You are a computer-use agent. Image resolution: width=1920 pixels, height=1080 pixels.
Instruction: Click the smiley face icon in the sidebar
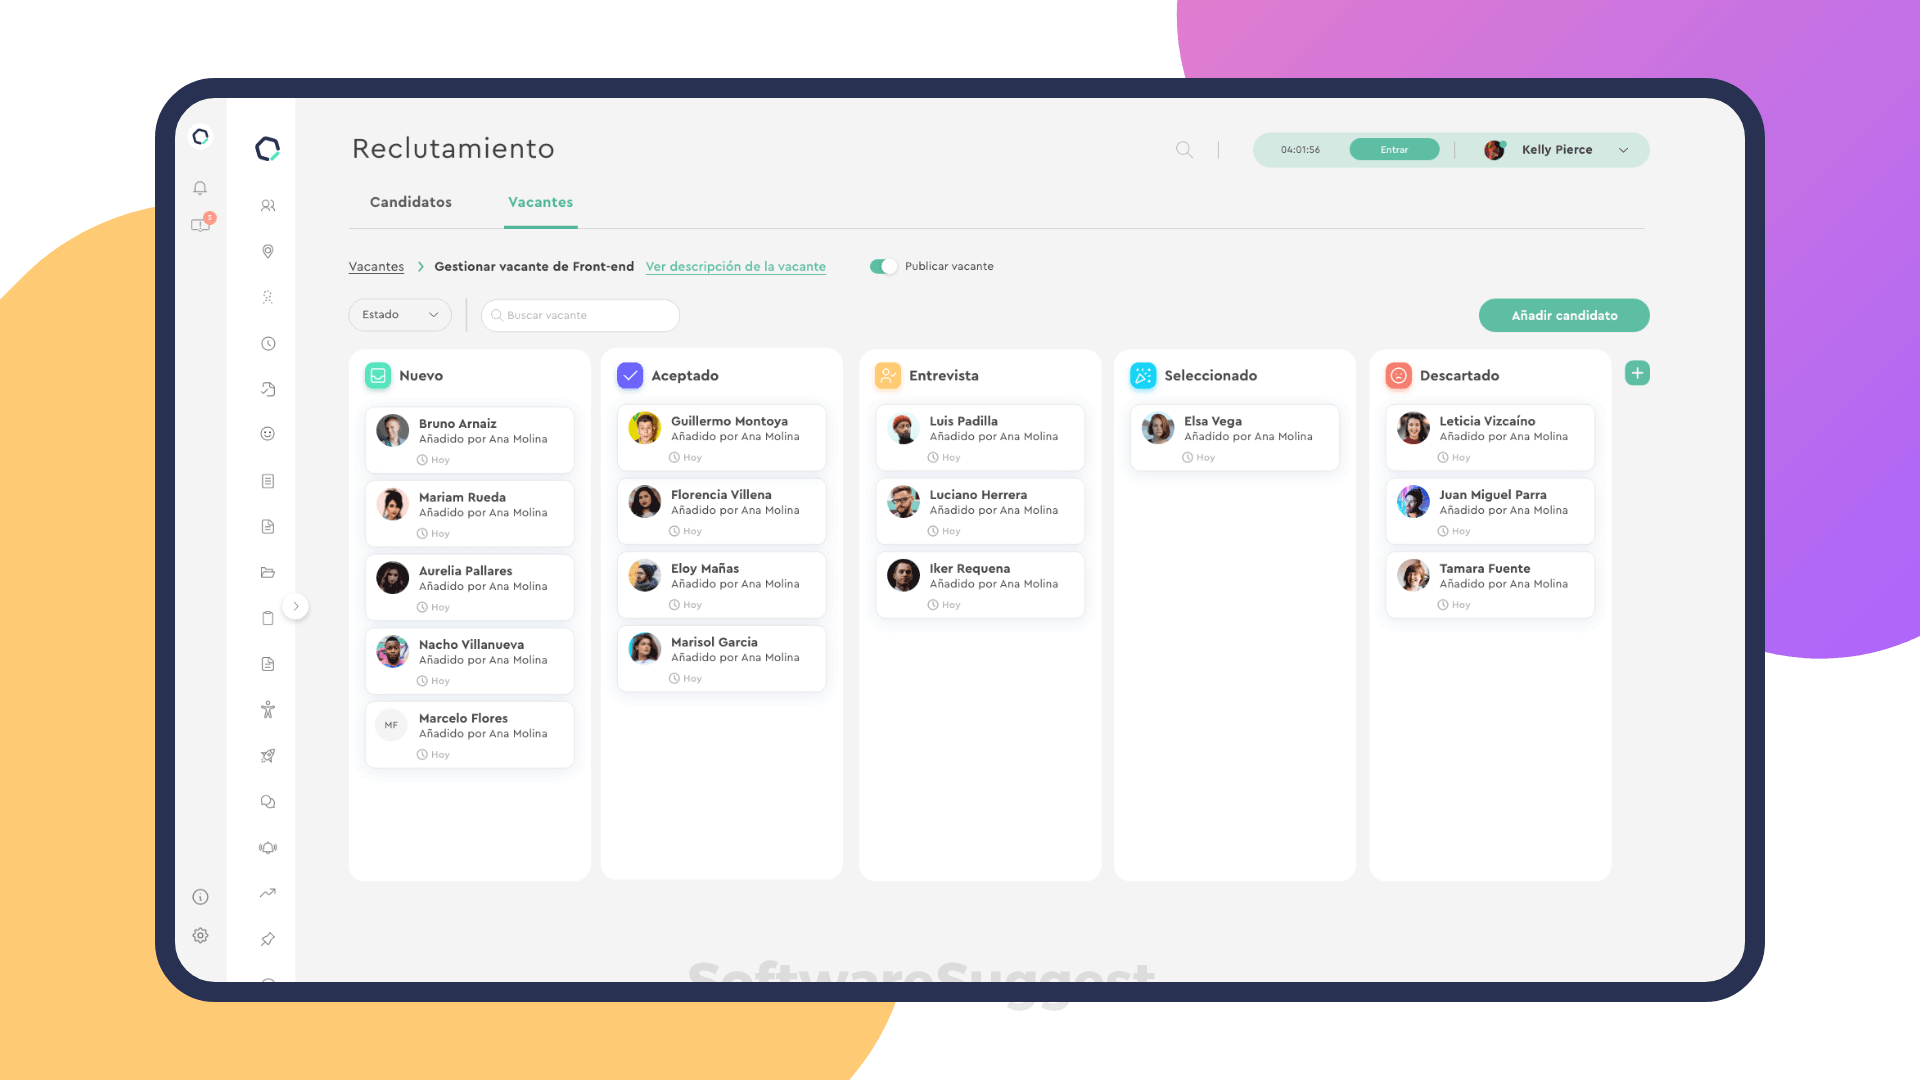tap(267, 433)
